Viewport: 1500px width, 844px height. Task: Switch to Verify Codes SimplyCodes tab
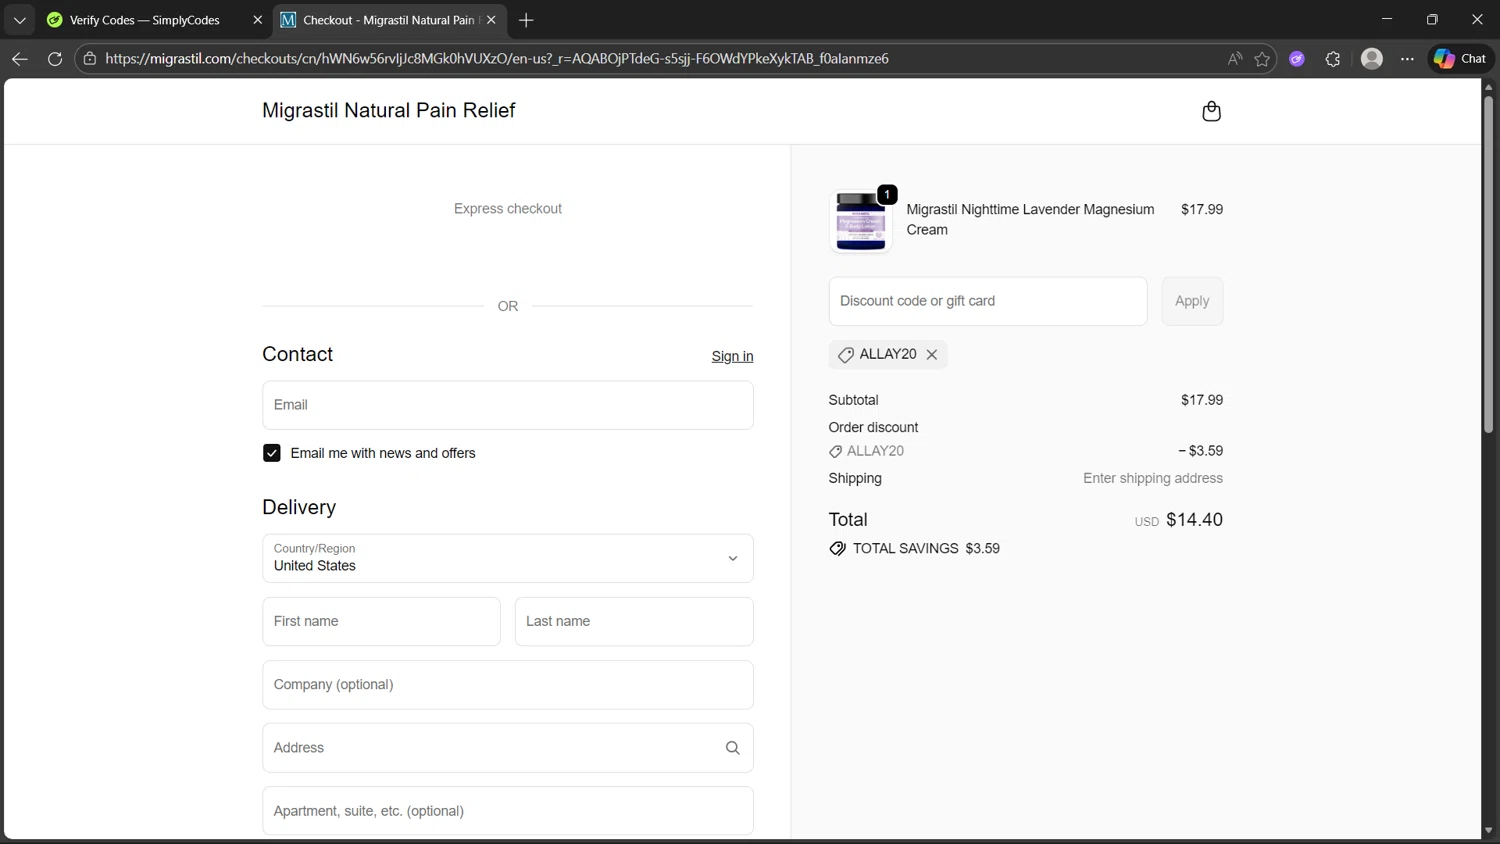coord(145,20)
